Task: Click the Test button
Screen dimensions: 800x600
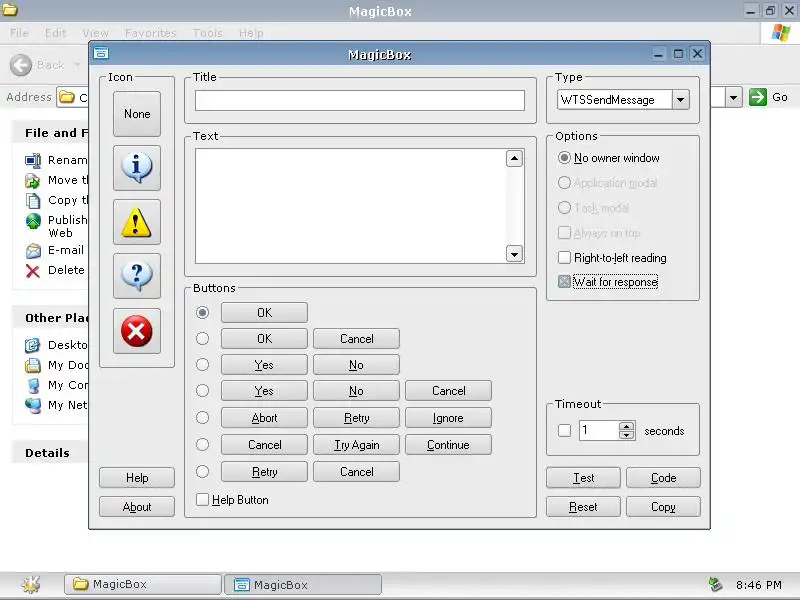Action: coord(583,478)
